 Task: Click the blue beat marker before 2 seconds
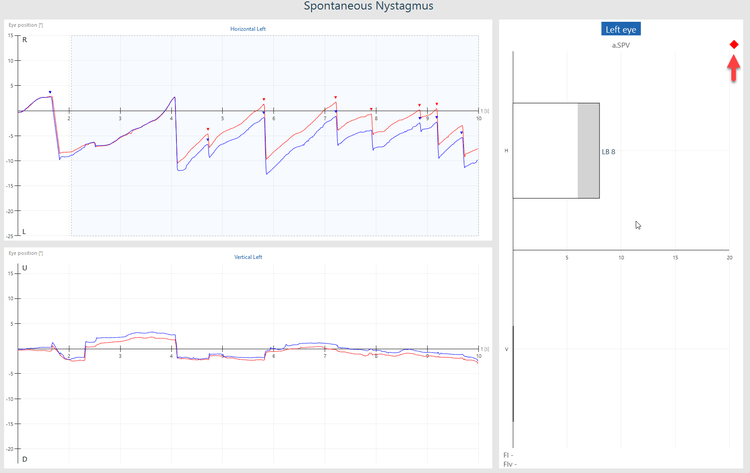click(50, 92)
